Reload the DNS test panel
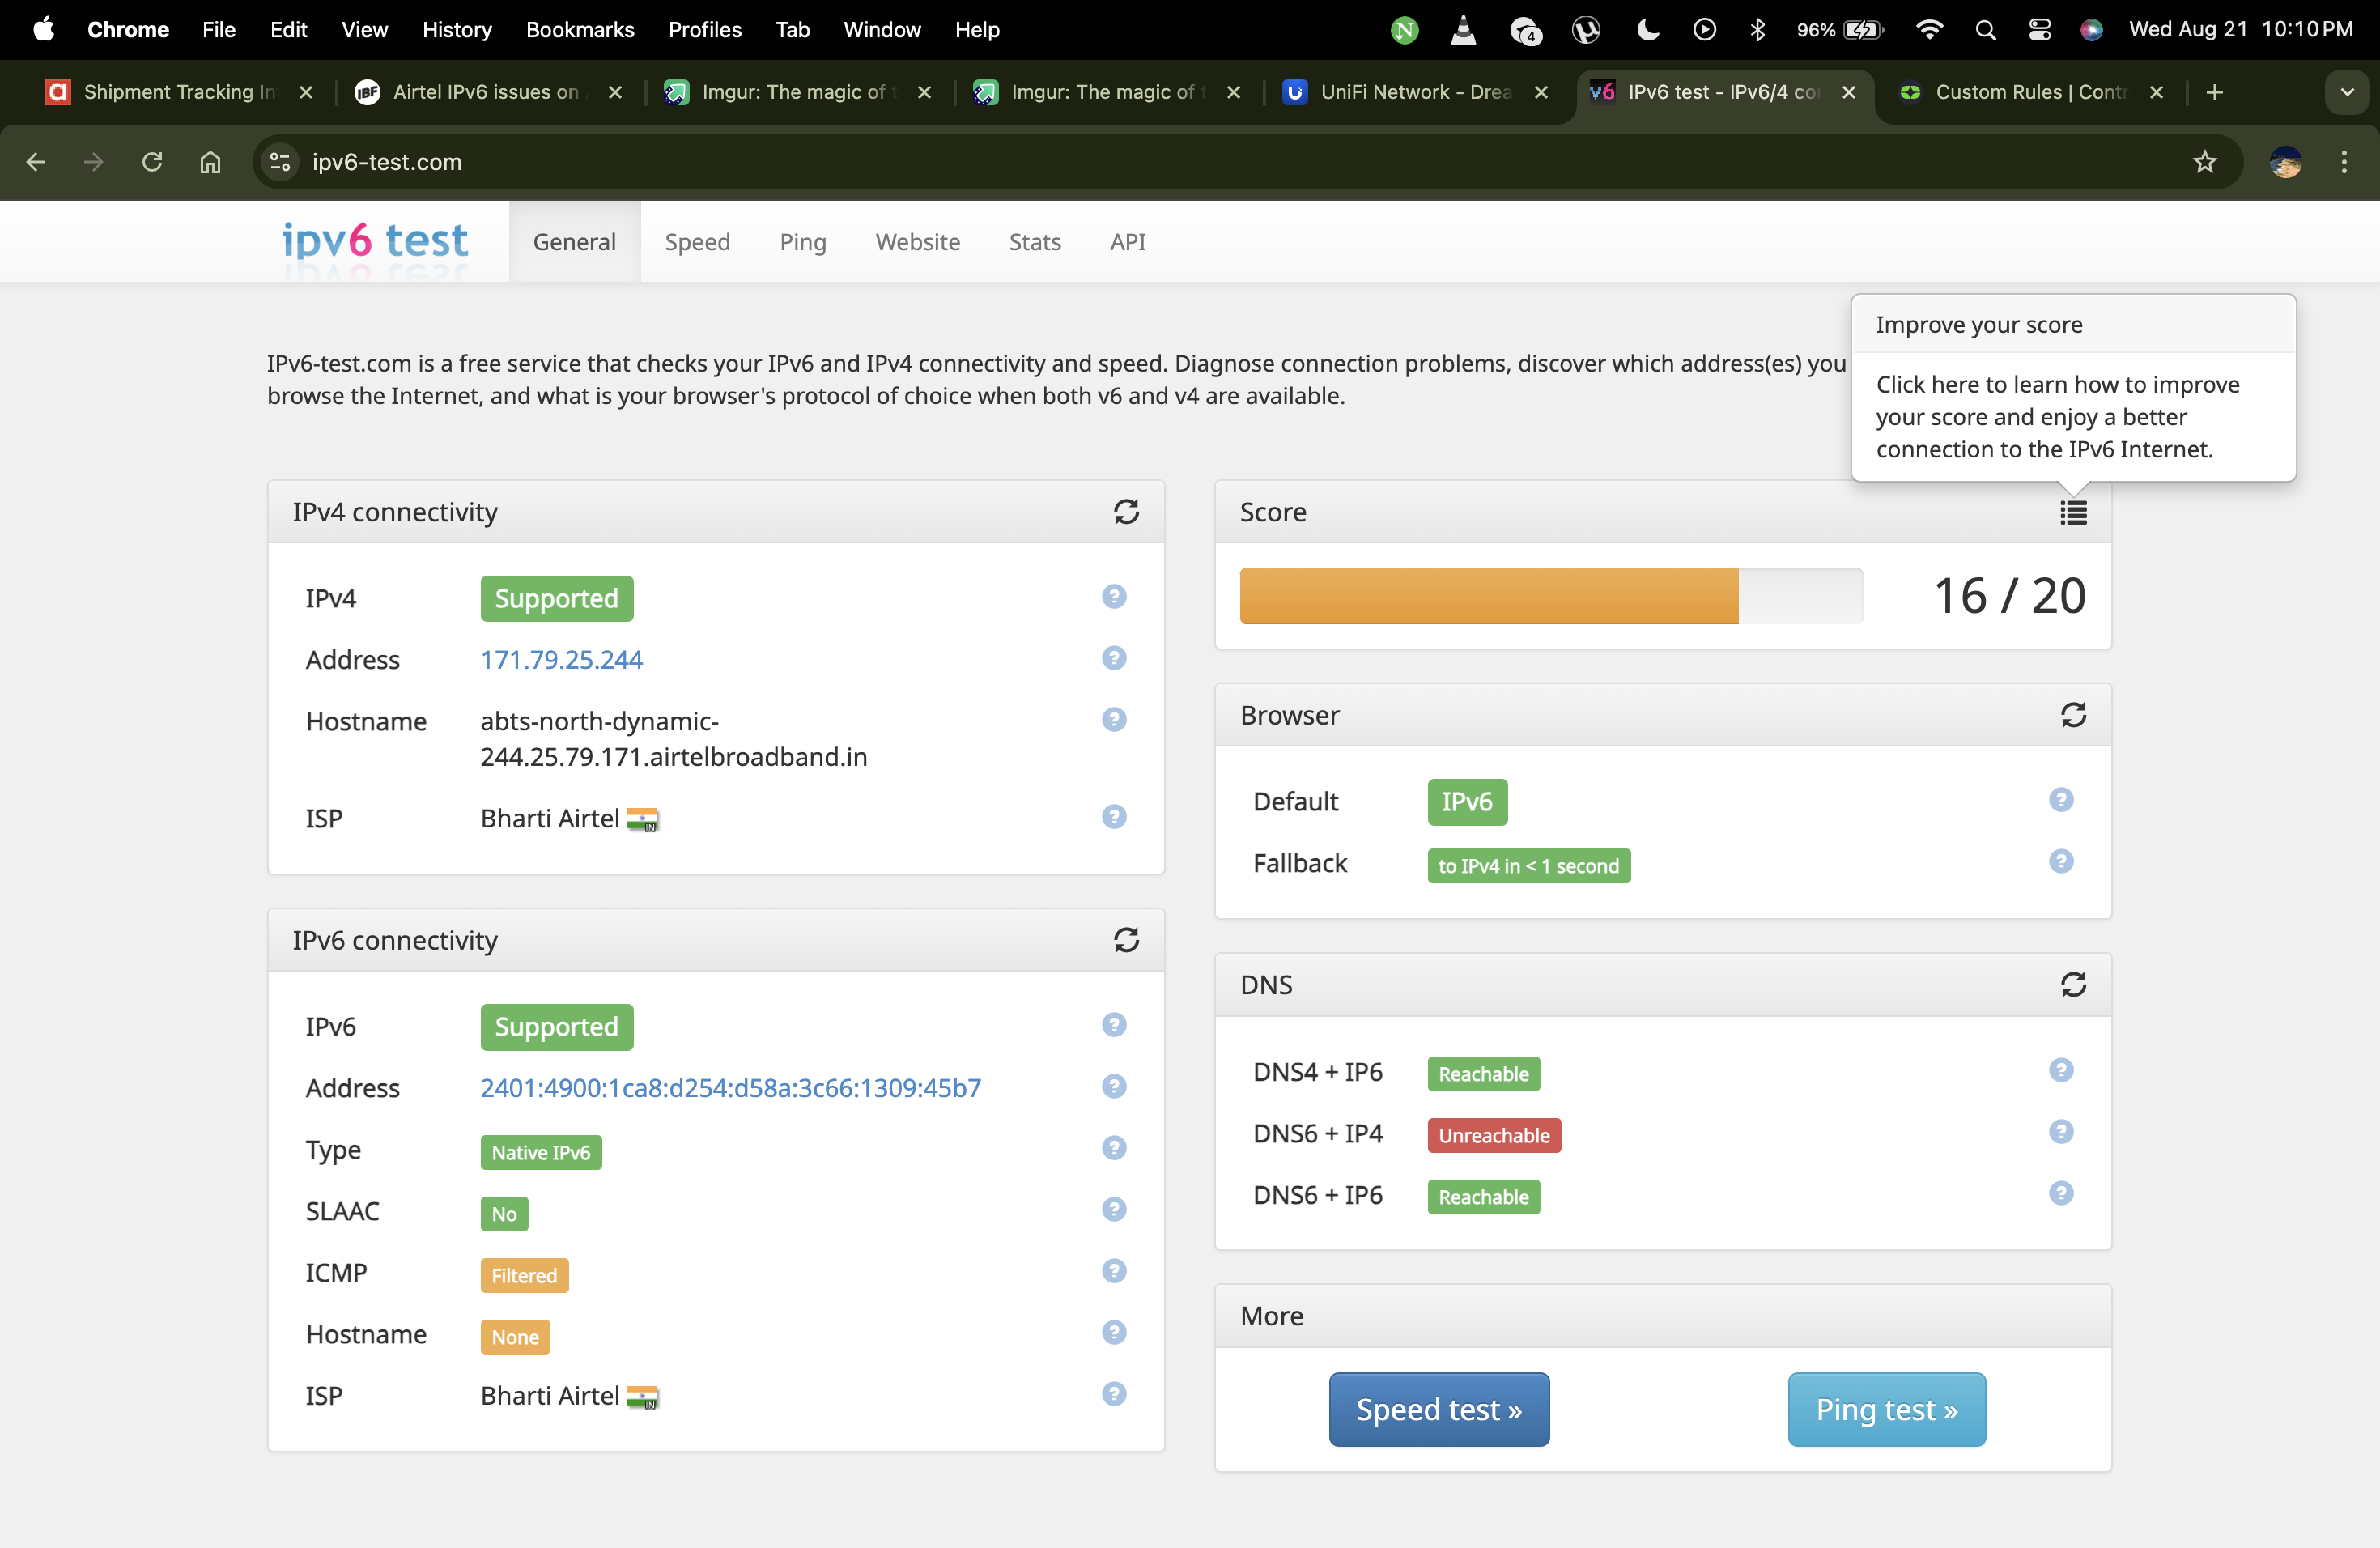The height and width of the screenshot is (1548, 2380). 2073,985
